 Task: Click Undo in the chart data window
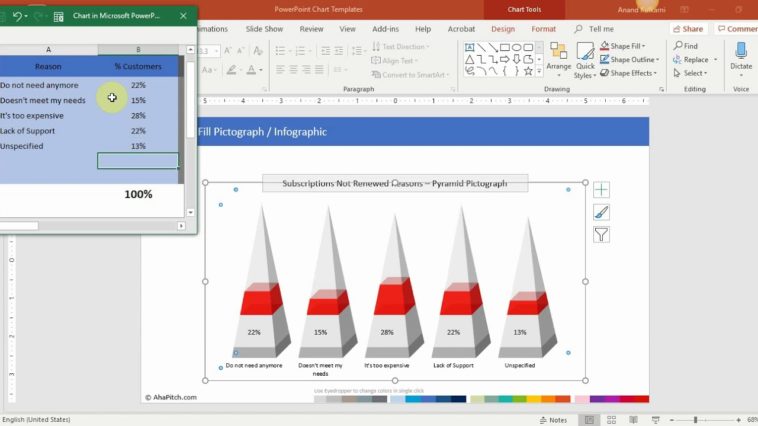[x=17, y=17]
